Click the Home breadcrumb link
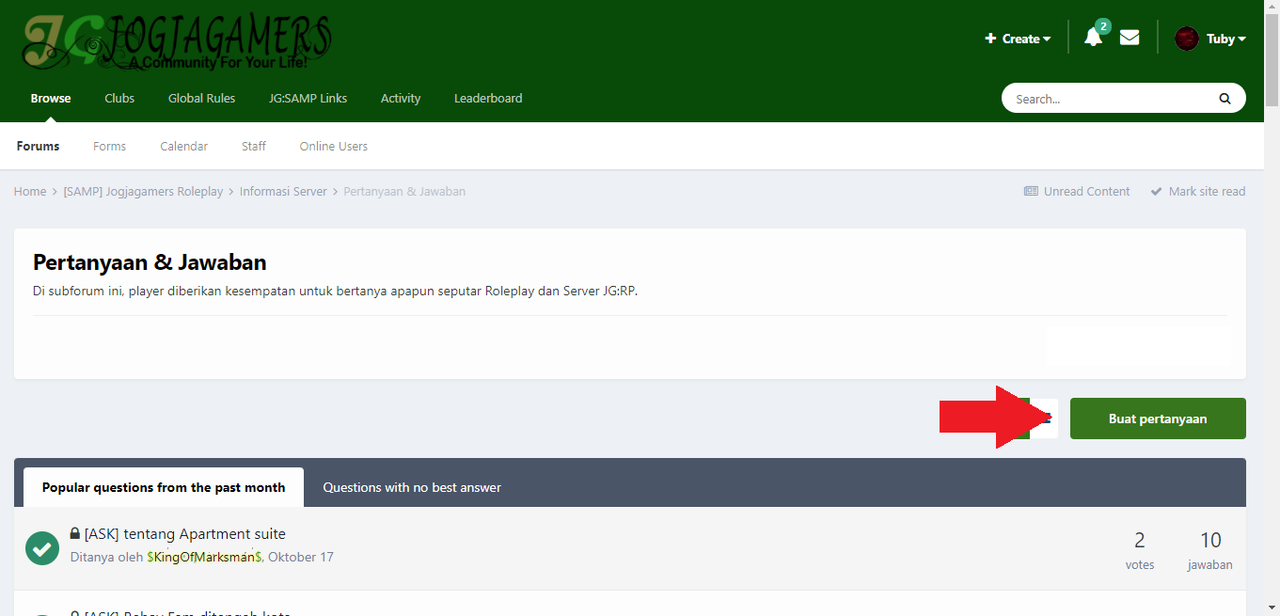Image resolution: width=1280 pixels, height=616 pixels. 30,191
